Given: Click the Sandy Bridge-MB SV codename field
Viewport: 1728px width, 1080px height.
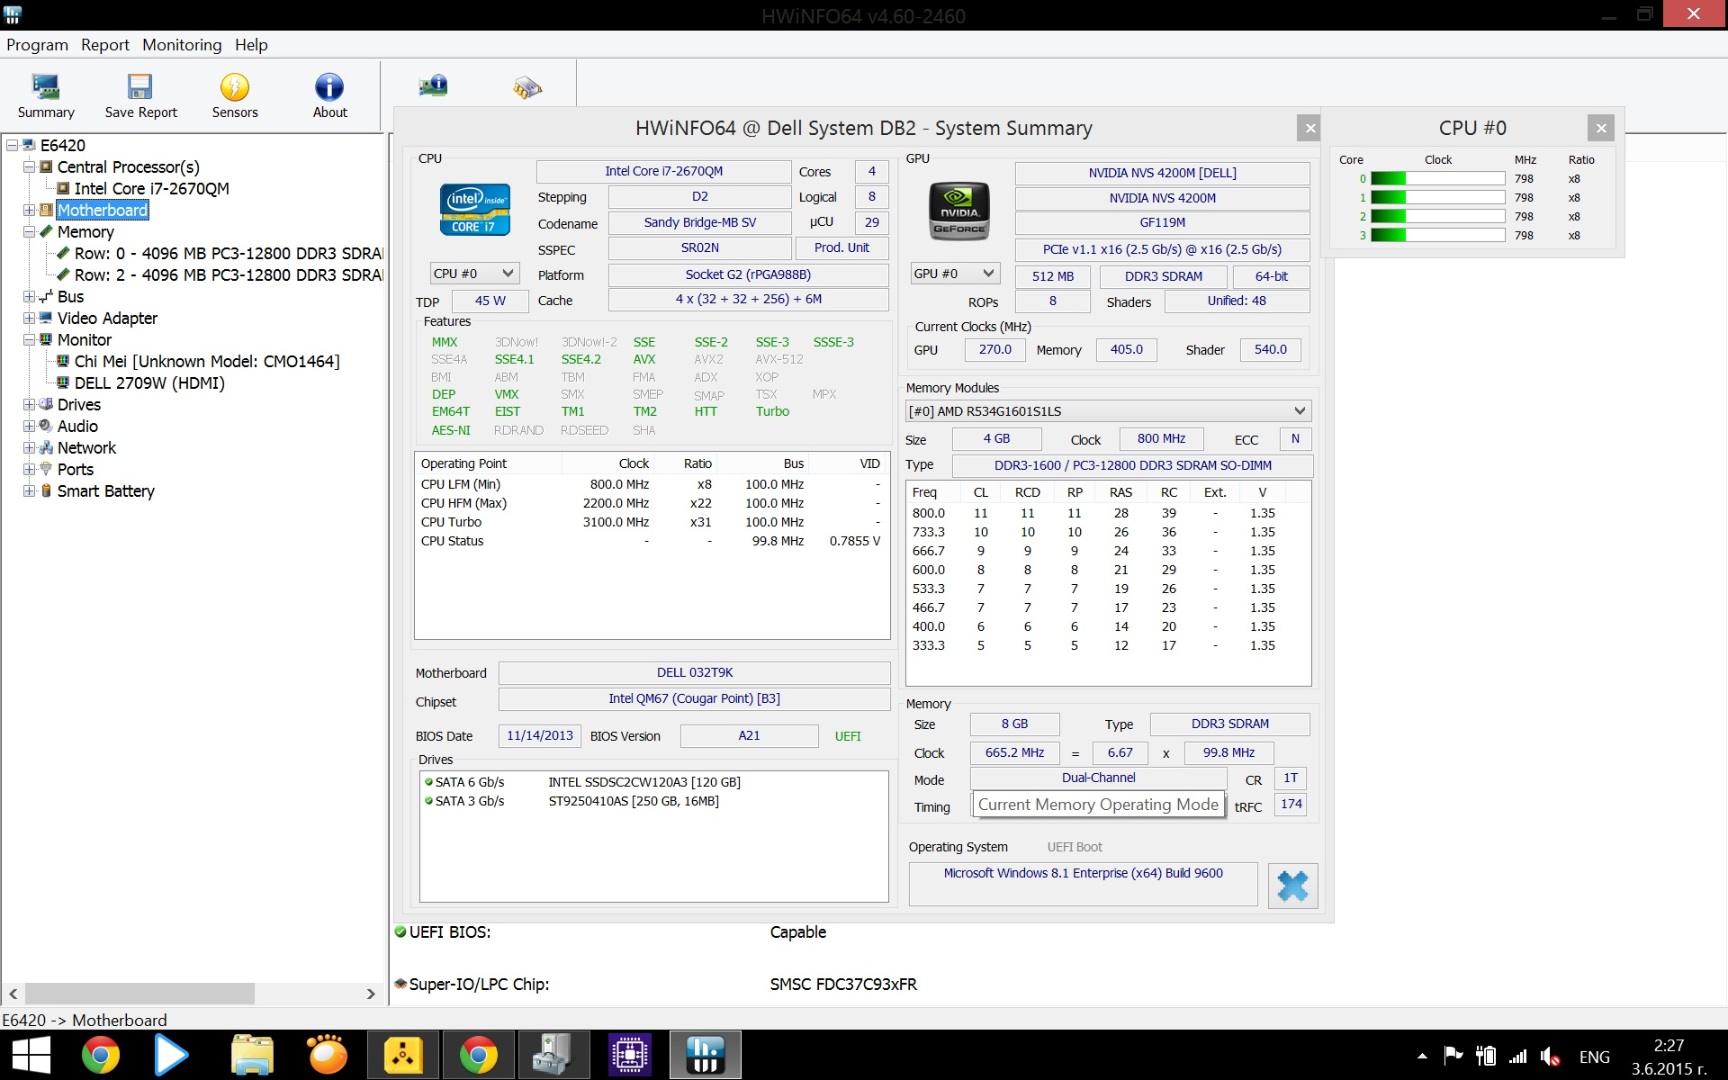Looking at the screenshot, I should (x=700, y=223).
